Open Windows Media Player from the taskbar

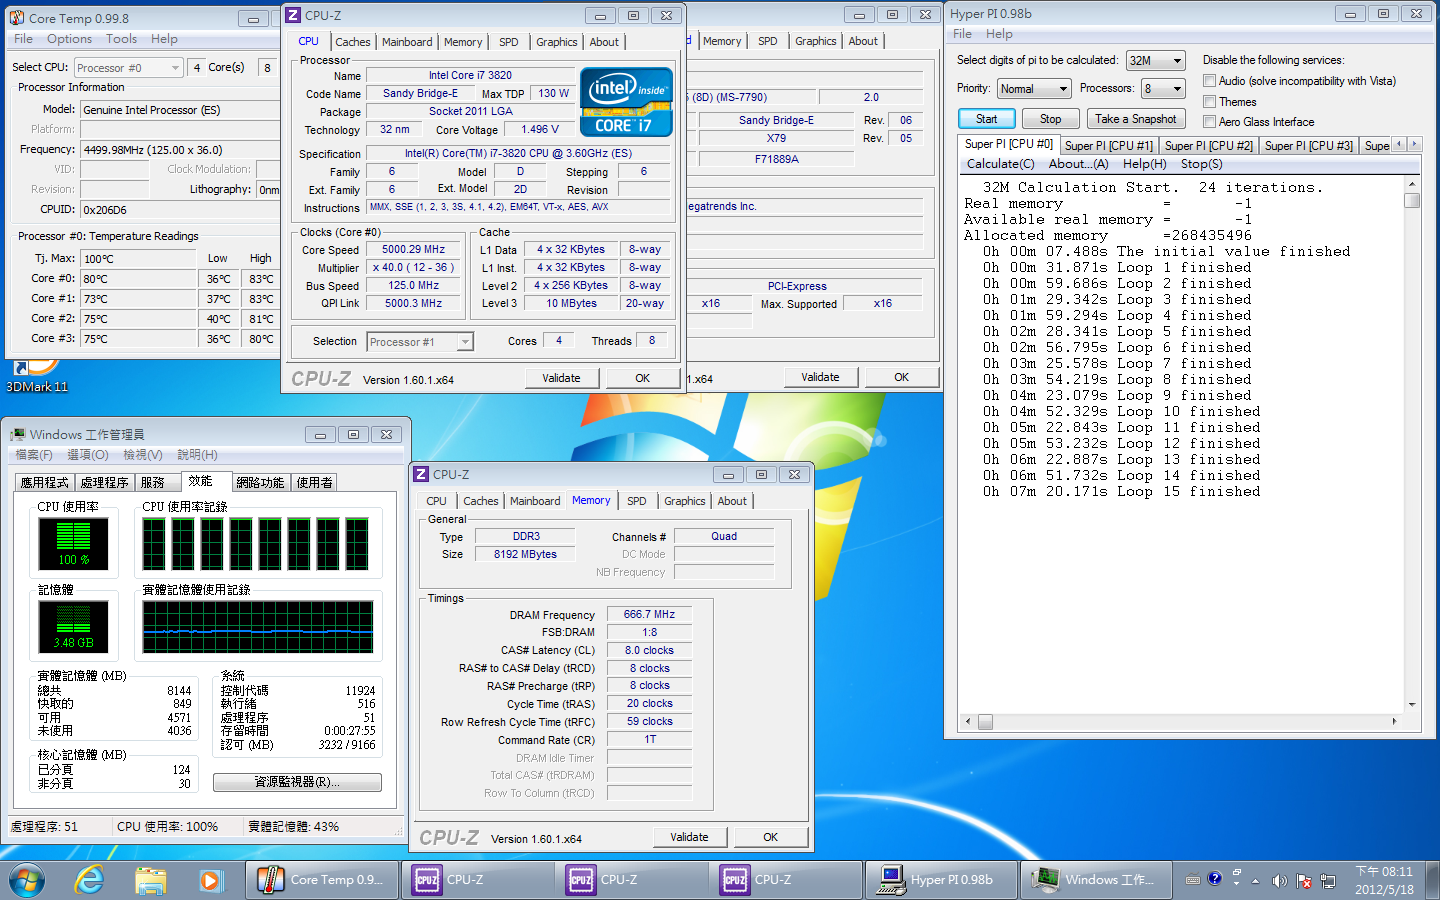(210, 880)
